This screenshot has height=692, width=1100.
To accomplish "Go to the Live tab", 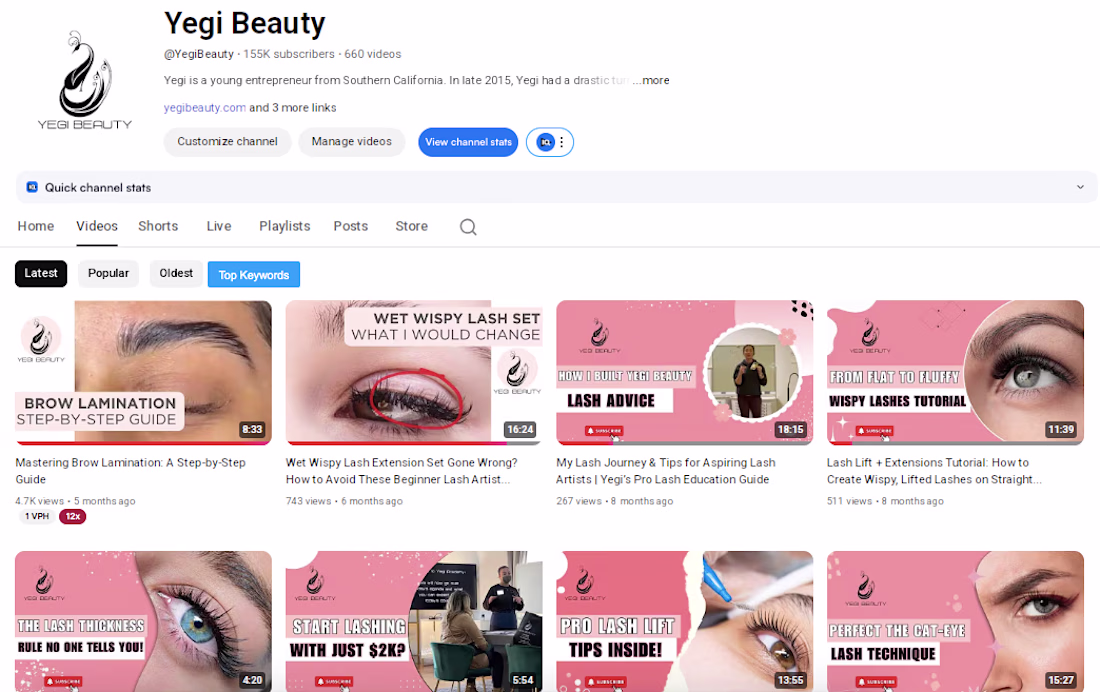I will [219, 226].
